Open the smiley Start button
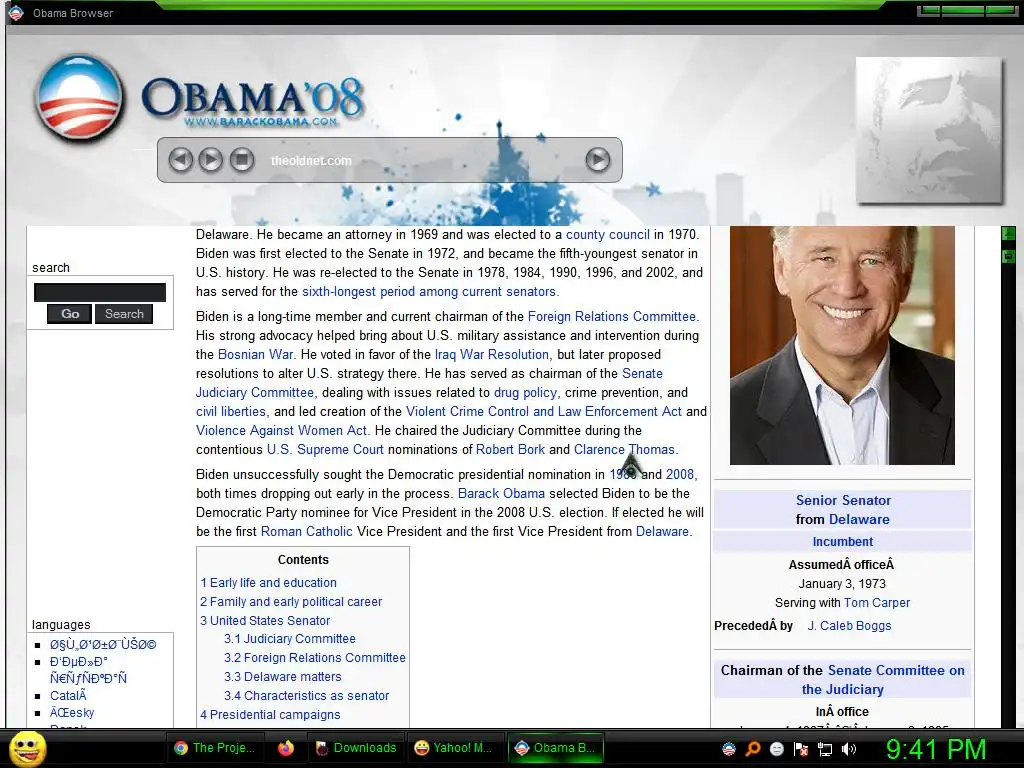Viewport: 1024px width, 768px height. 27,748
